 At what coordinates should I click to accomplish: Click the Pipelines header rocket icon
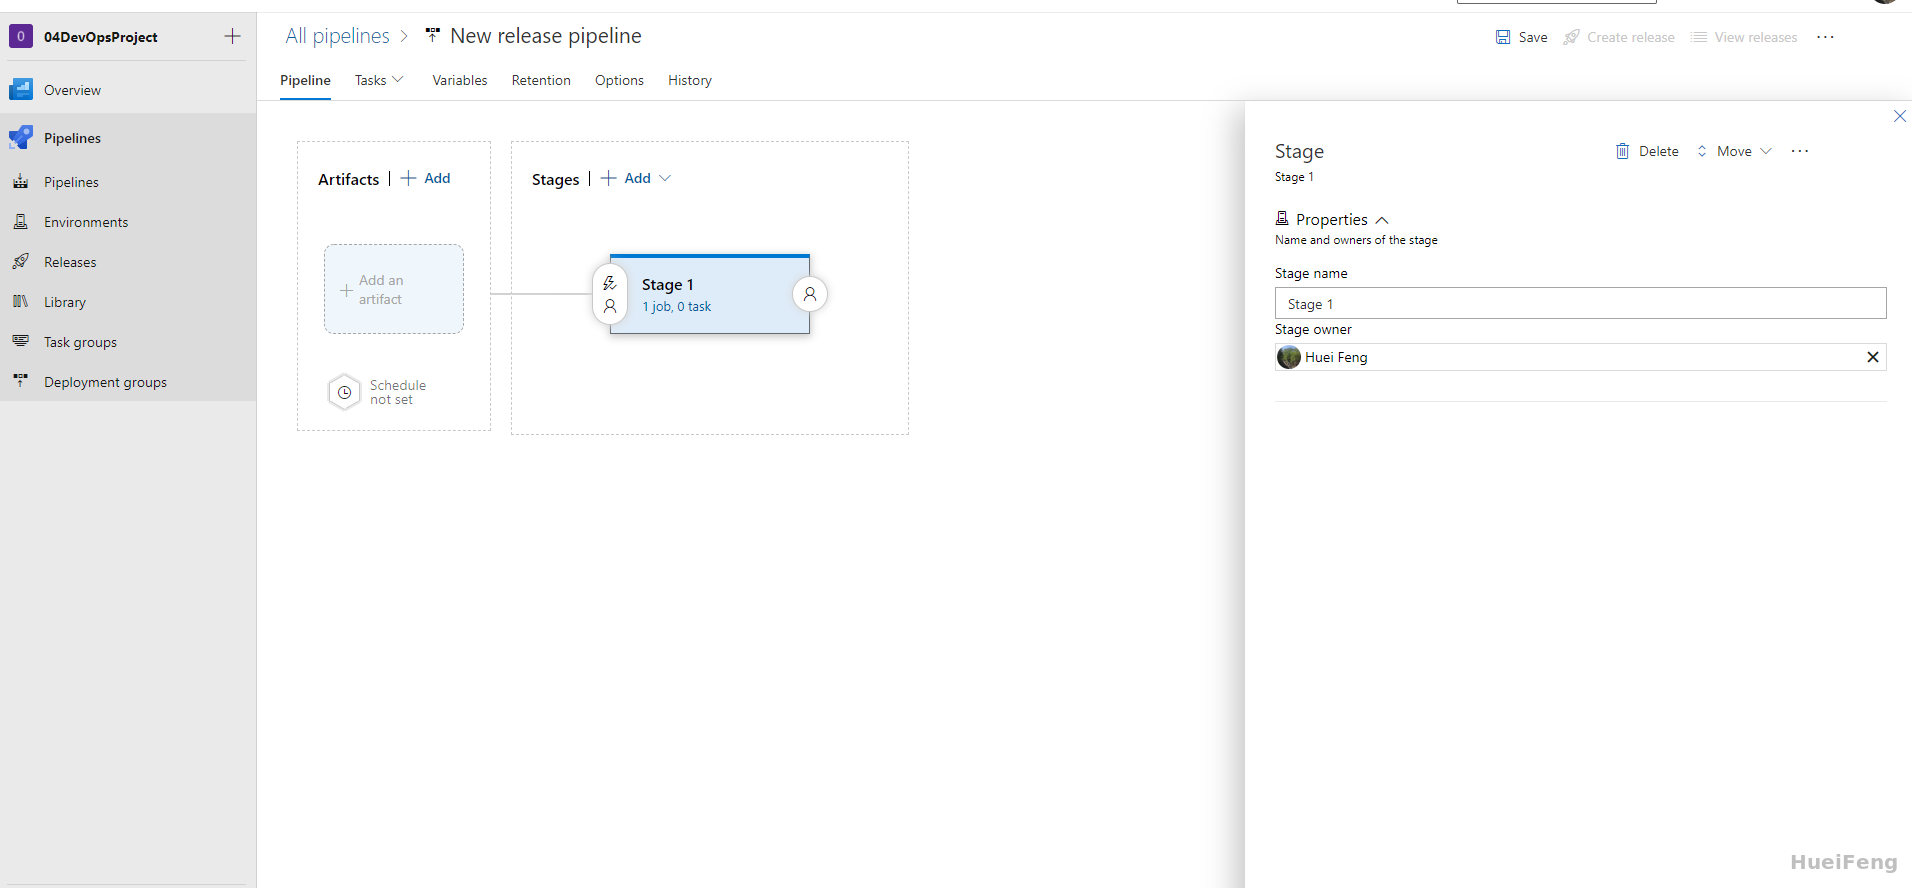tap(21, 138)
